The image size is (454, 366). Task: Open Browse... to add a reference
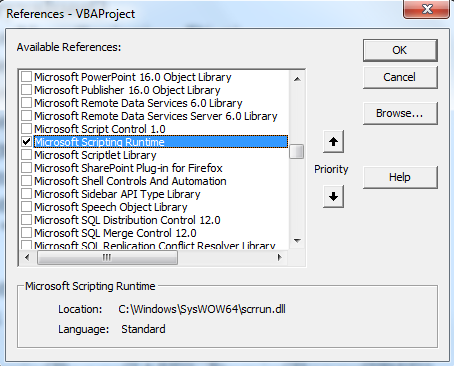[x=400, y=114]
